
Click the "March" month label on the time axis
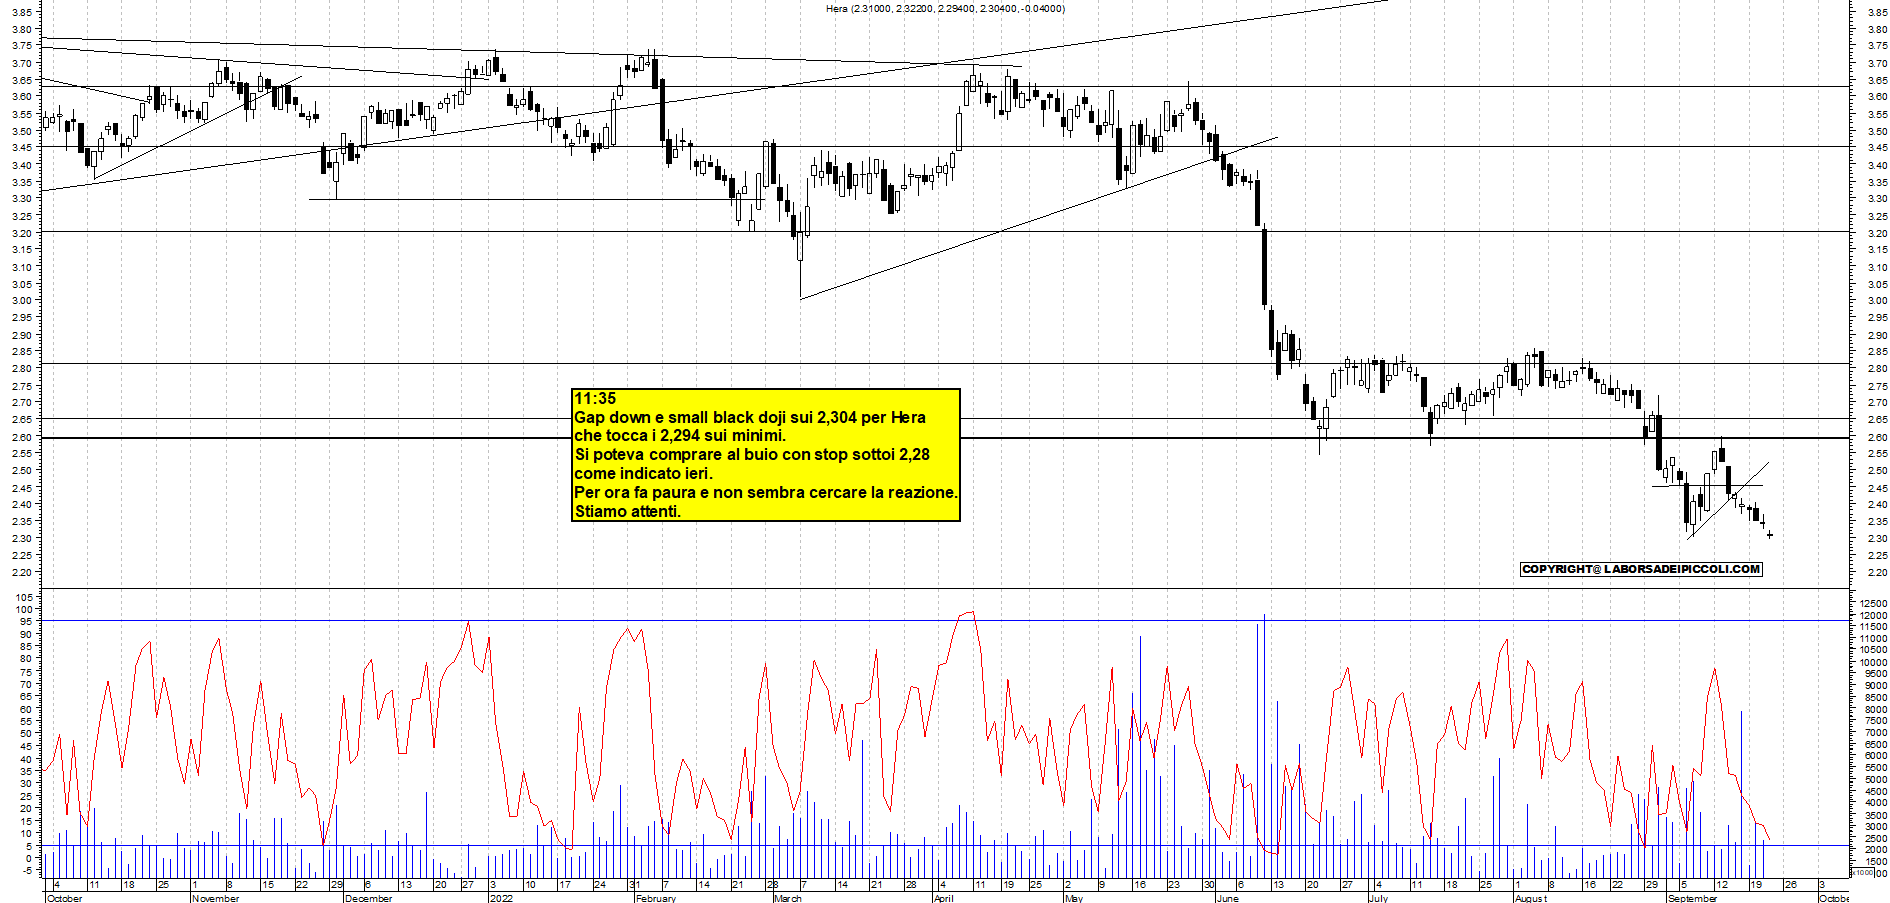[788, 898]
